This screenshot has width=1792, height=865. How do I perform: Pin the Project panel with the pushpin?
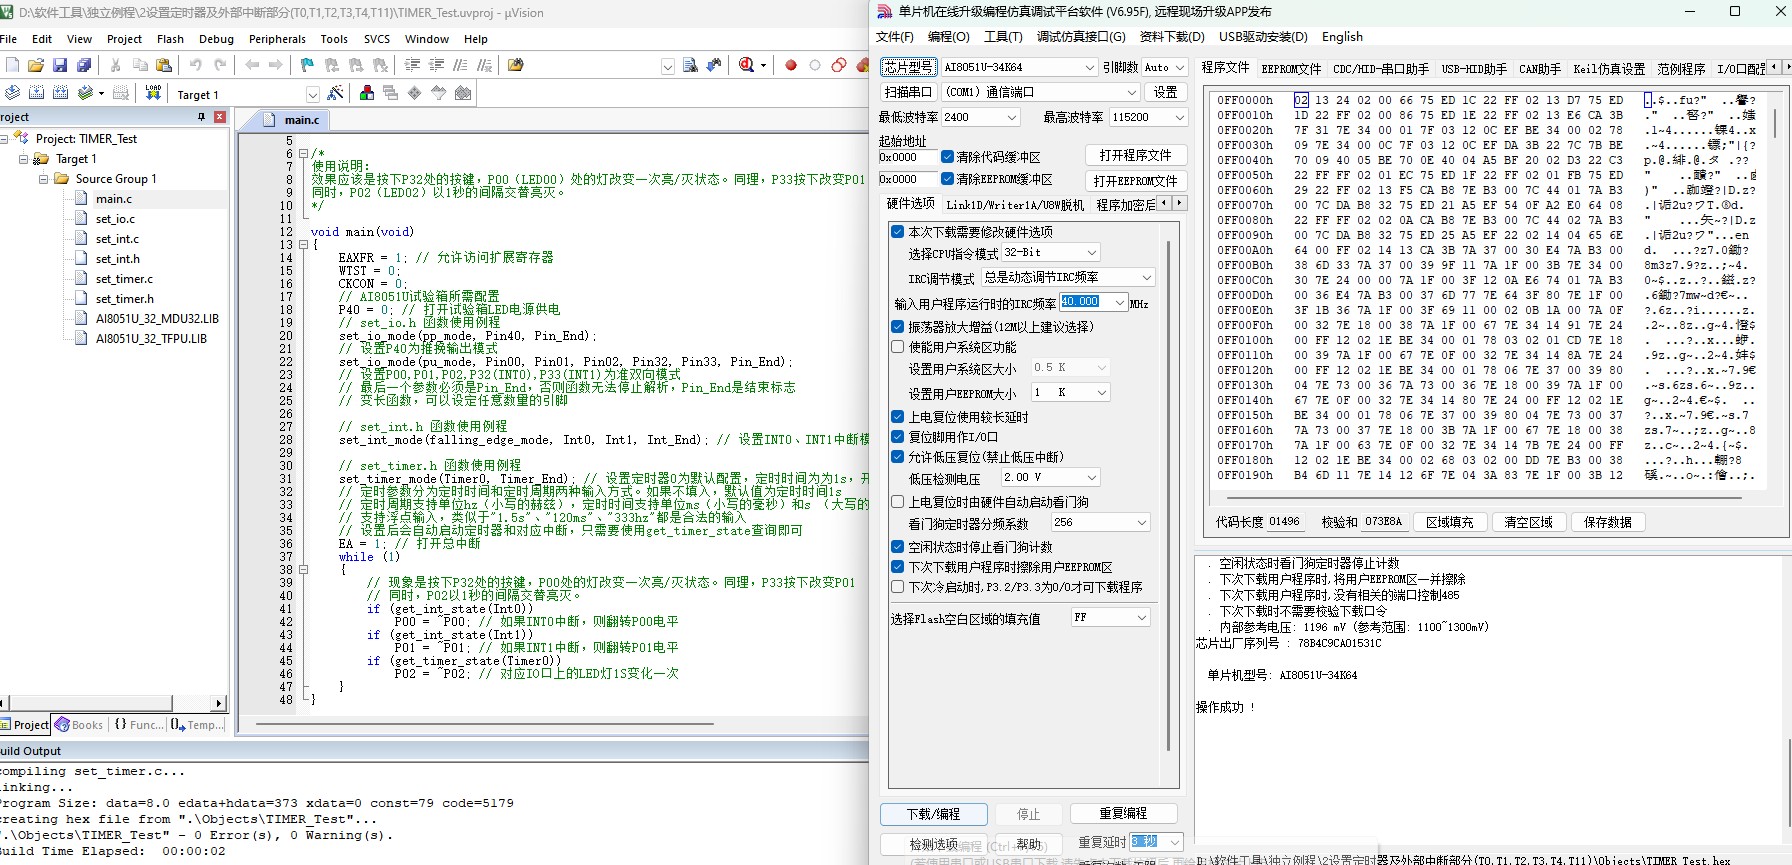click(x=201, y=117)
